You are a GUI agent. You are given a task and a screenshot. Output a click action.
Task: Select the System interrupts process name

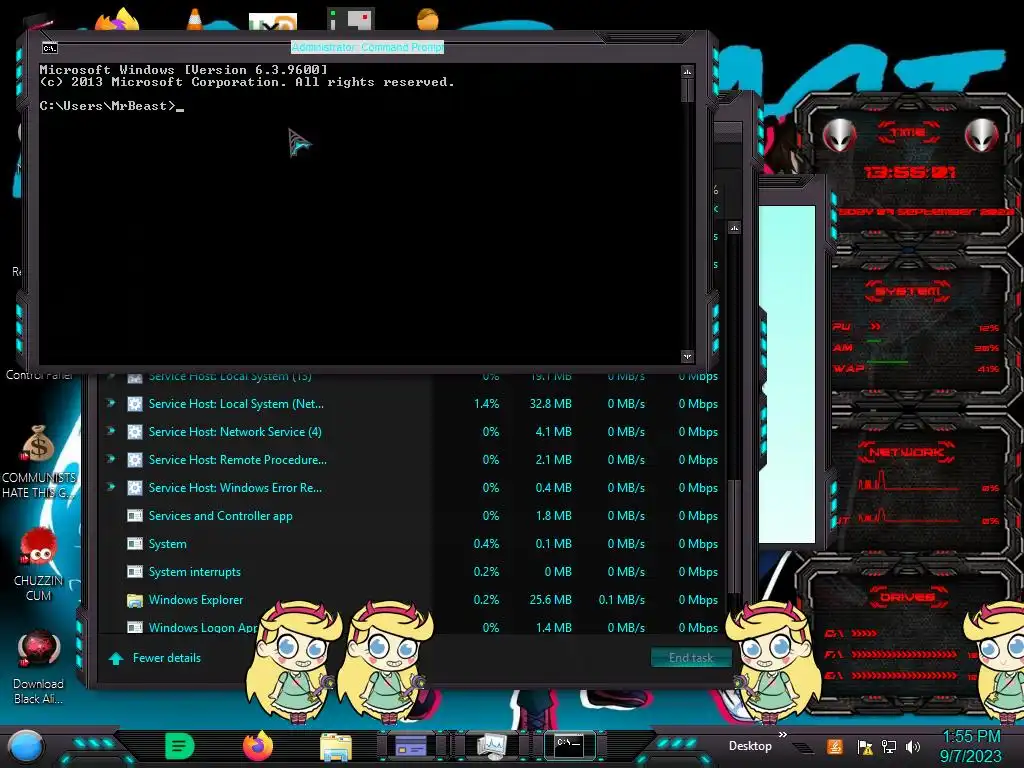pos(195,571)
